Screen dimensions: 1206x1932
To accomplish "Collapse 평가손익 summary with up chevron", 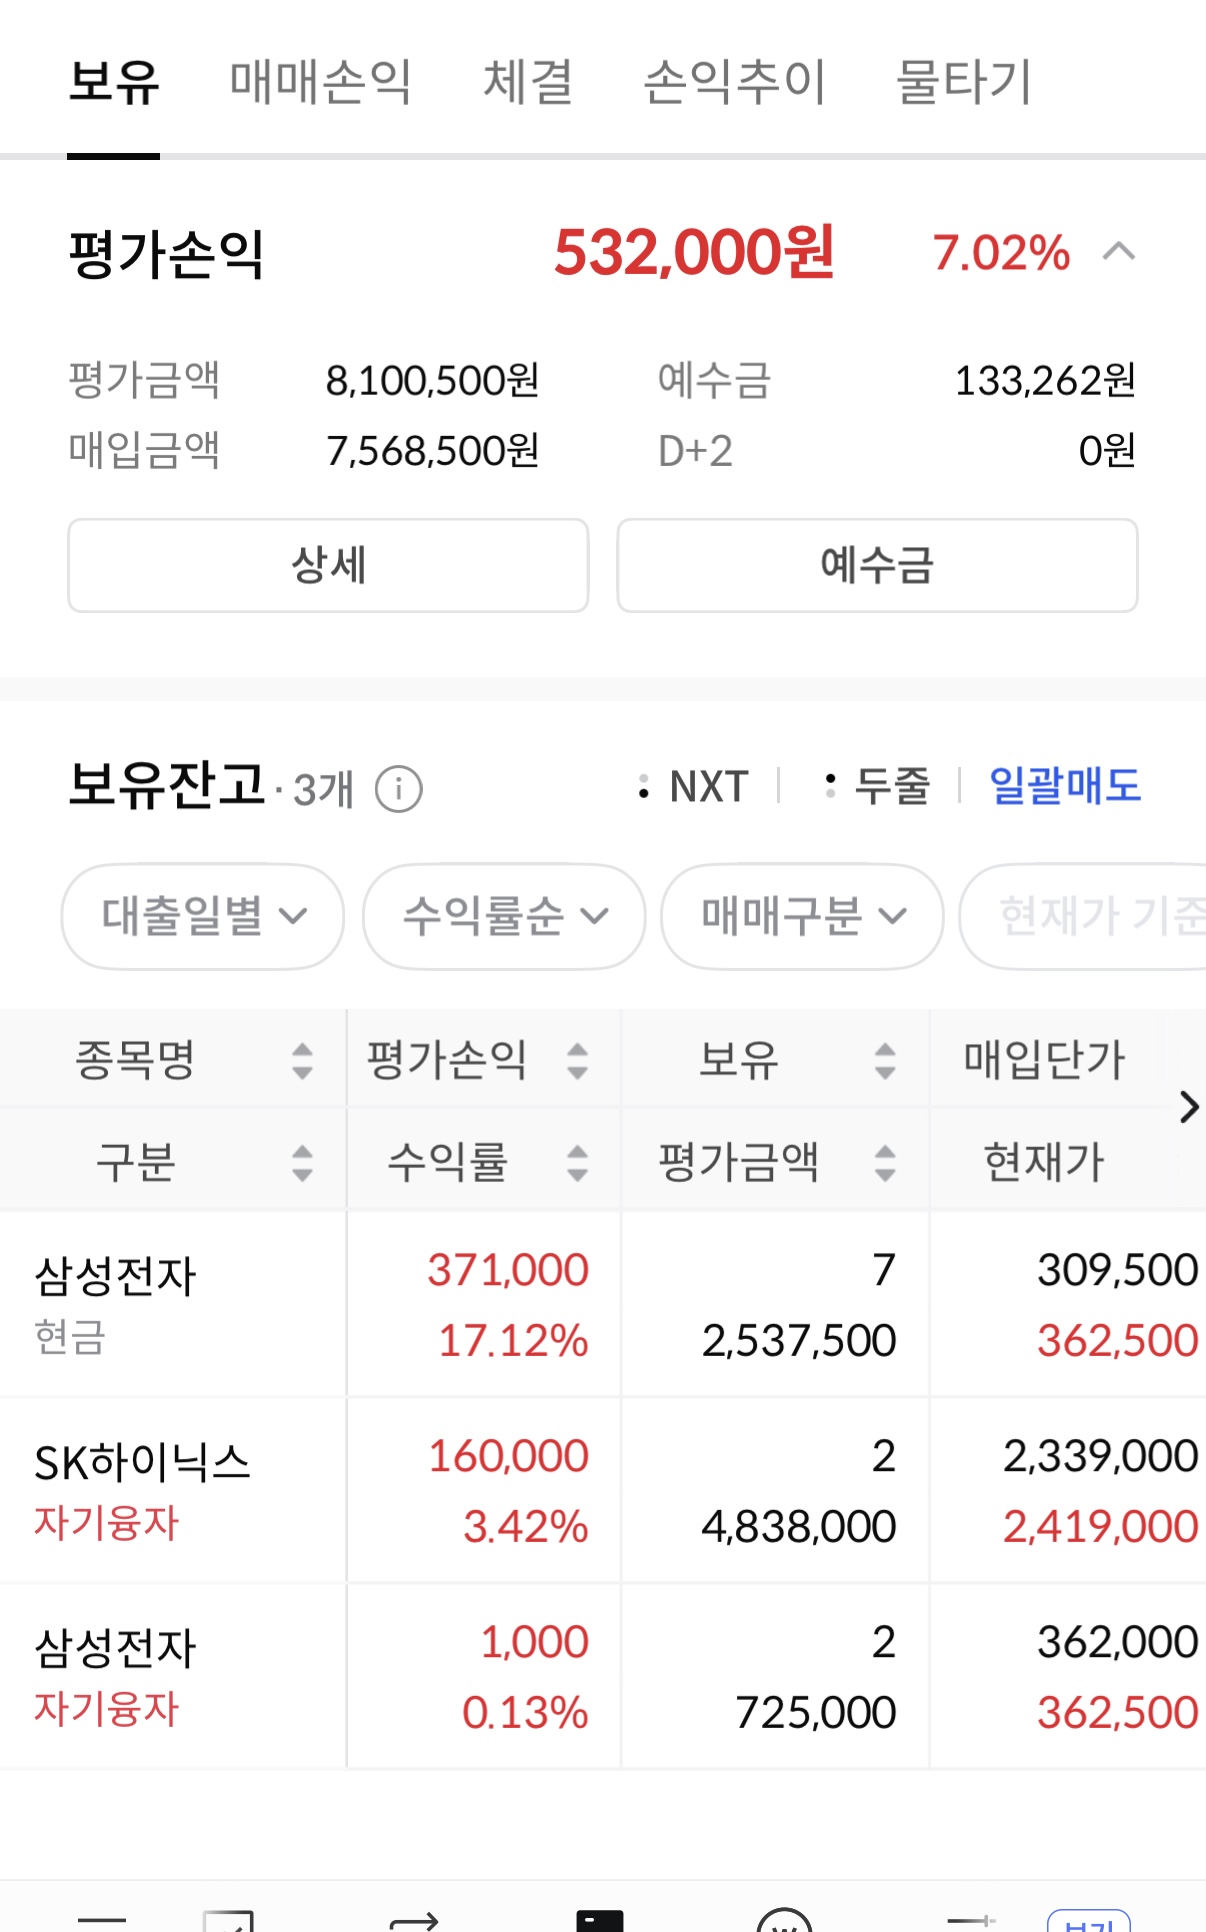I will [x=1118, y=252].
